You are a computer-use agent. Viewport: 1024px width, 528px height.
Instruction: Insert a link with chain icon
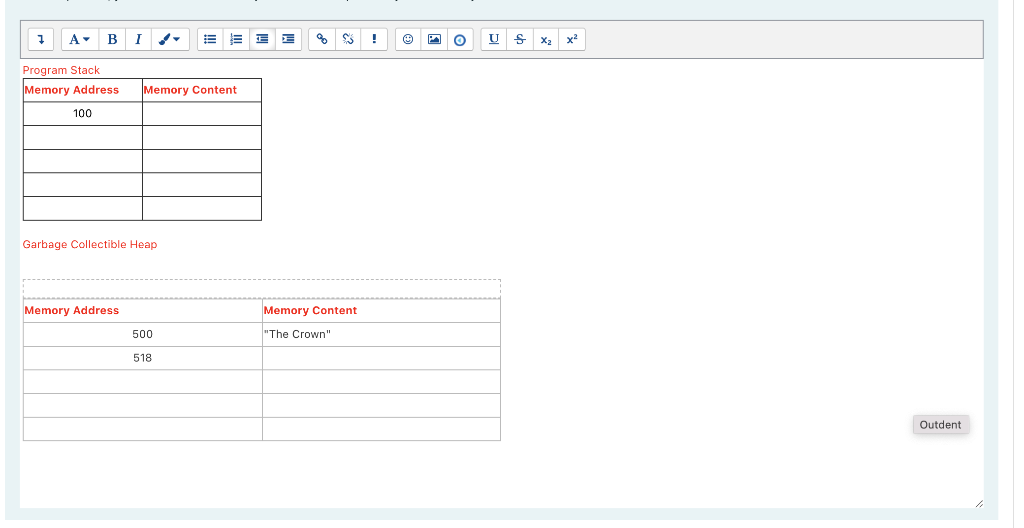tap(322, 39)
